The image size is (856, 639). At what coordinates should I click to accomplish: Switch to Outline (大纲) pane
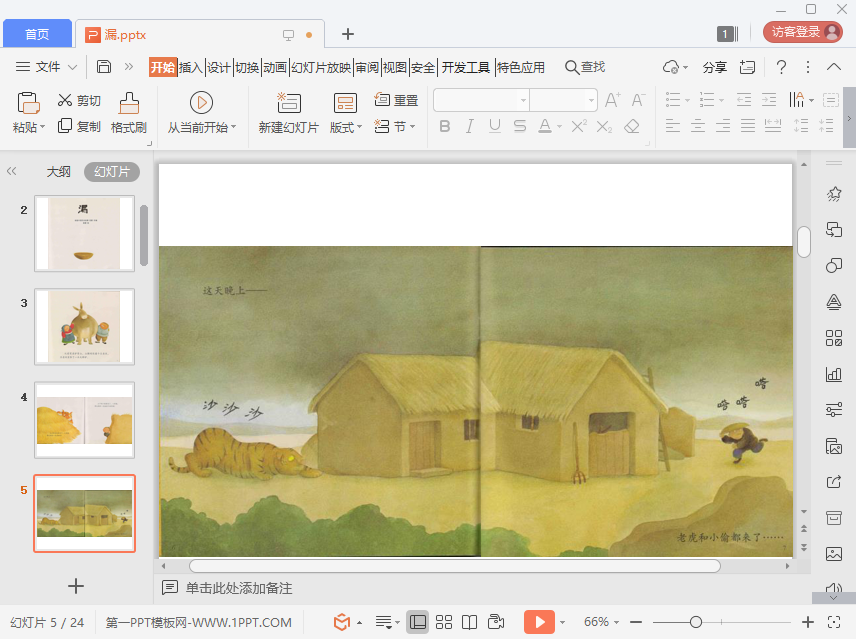[58, 171]
